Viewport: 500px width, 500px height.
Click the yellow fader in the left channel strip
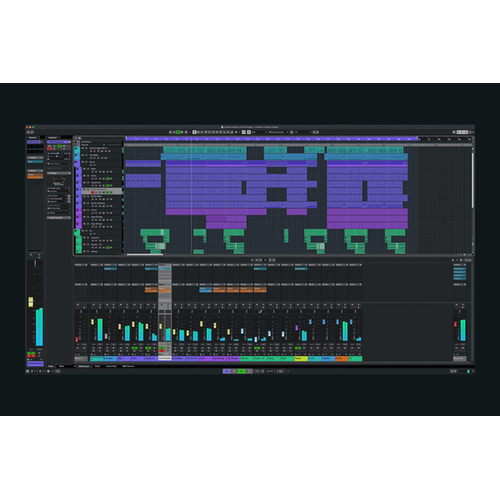coord(31,302)
